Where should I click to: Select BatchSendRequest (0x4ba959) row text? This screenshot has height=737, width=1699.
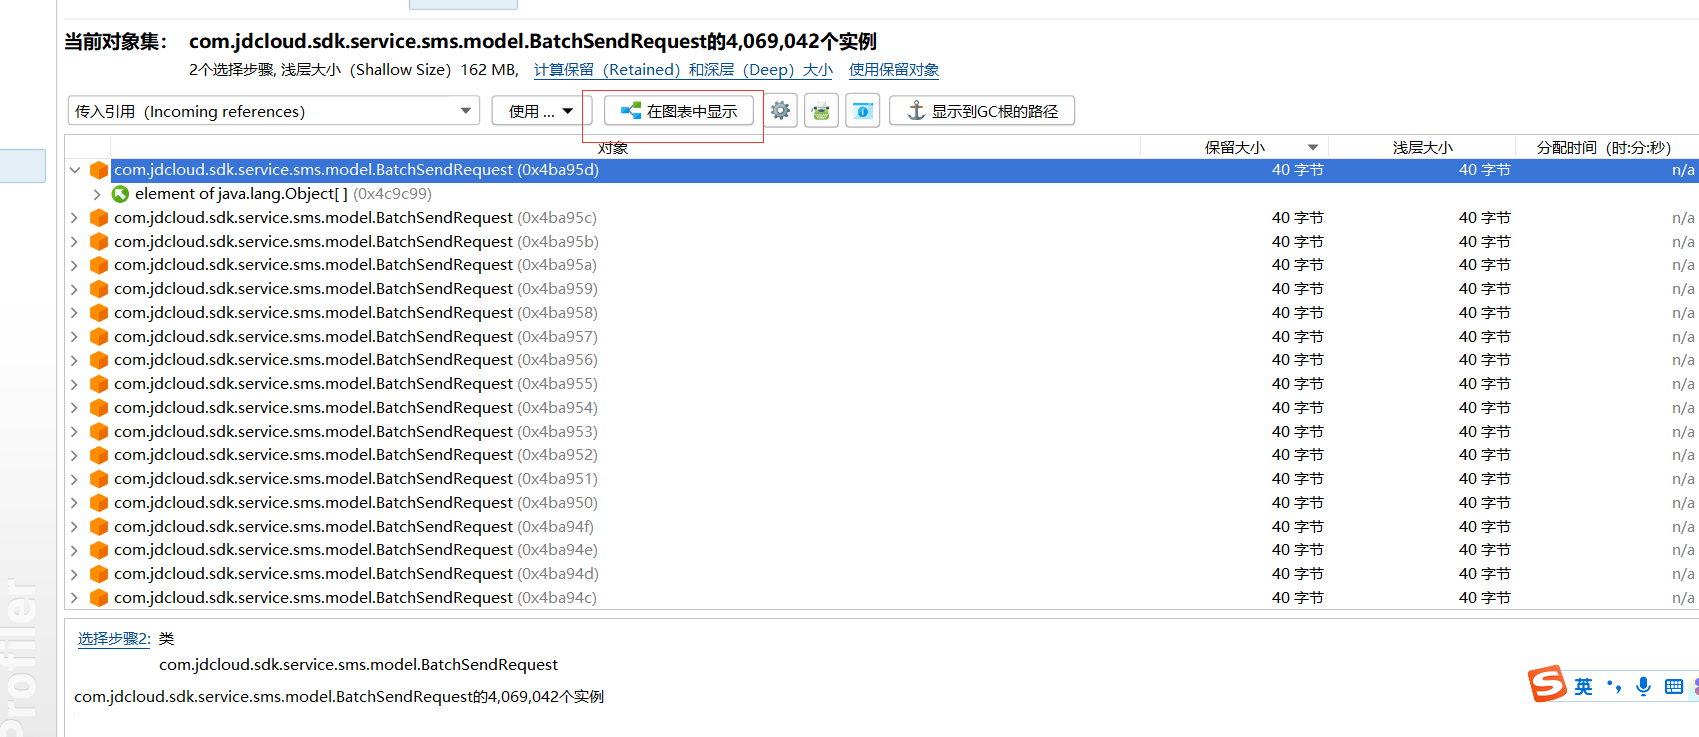pyautogui.click(x=356, y=289)
